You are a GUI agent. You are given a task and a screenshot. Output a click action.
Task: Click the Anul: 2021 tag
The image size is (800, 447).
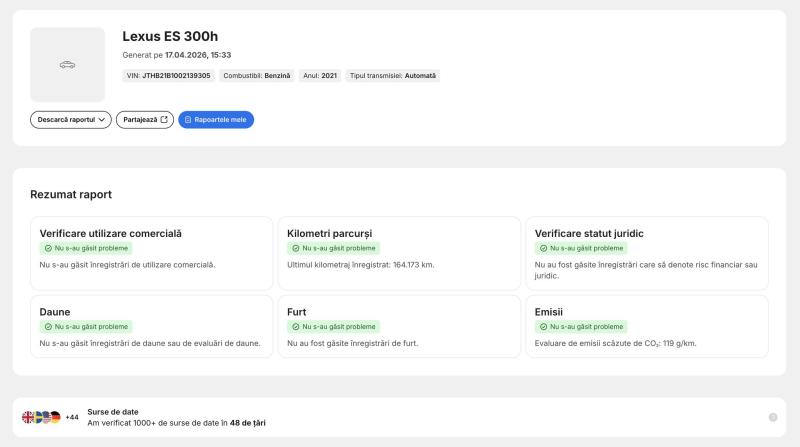[x=320, y=75]
